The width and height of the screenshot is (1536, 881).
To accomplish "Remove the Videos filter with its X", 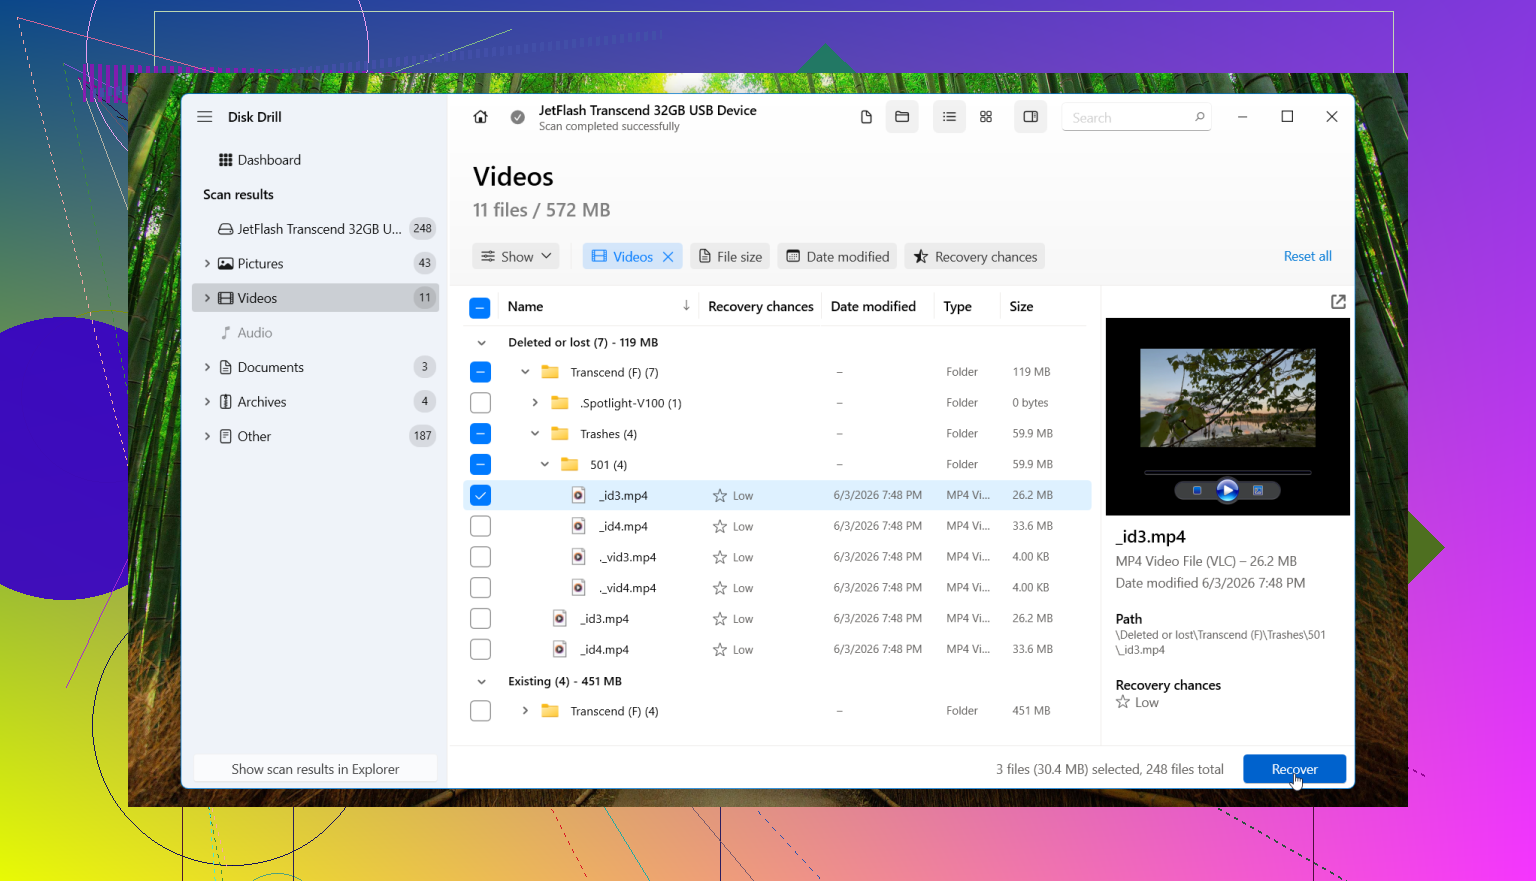I will (668, 257).
